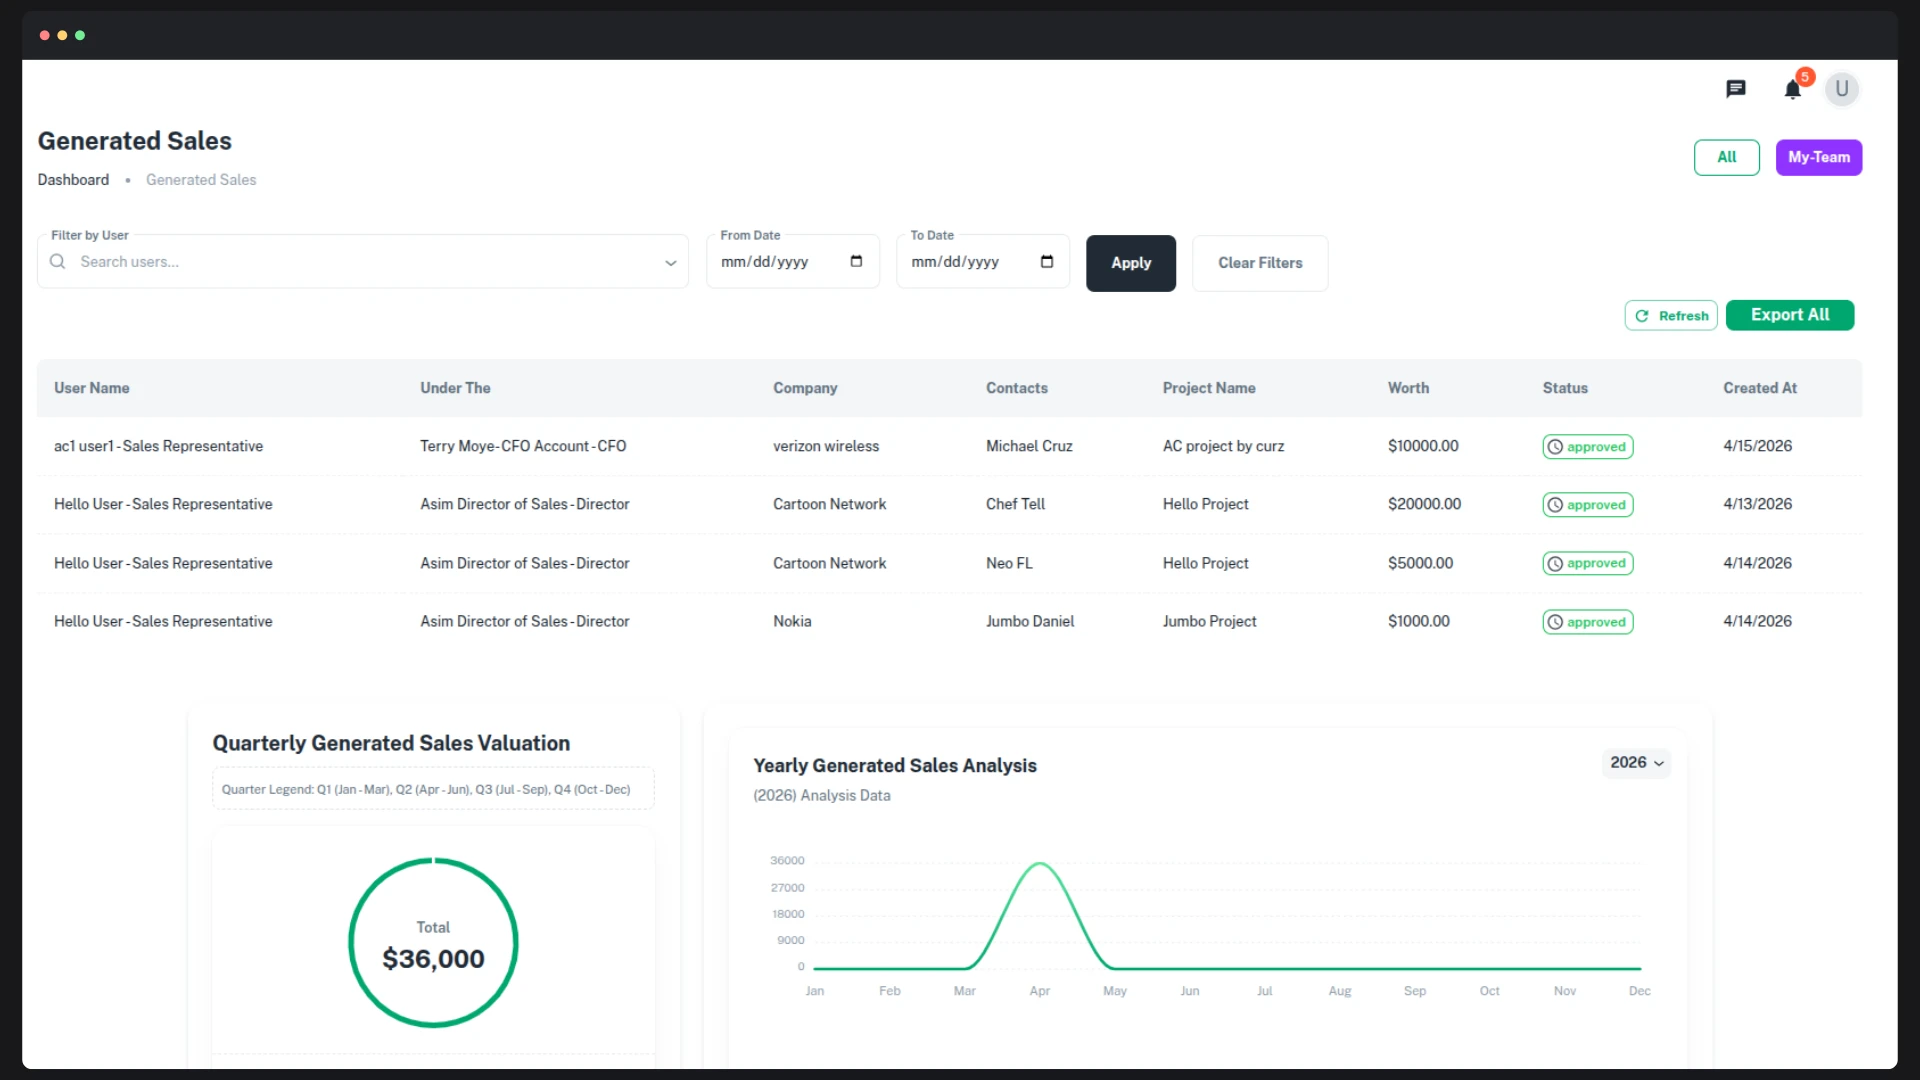Click the $5000.00 worth value
The image size is (1920, 1080).
coord(1420,563)
